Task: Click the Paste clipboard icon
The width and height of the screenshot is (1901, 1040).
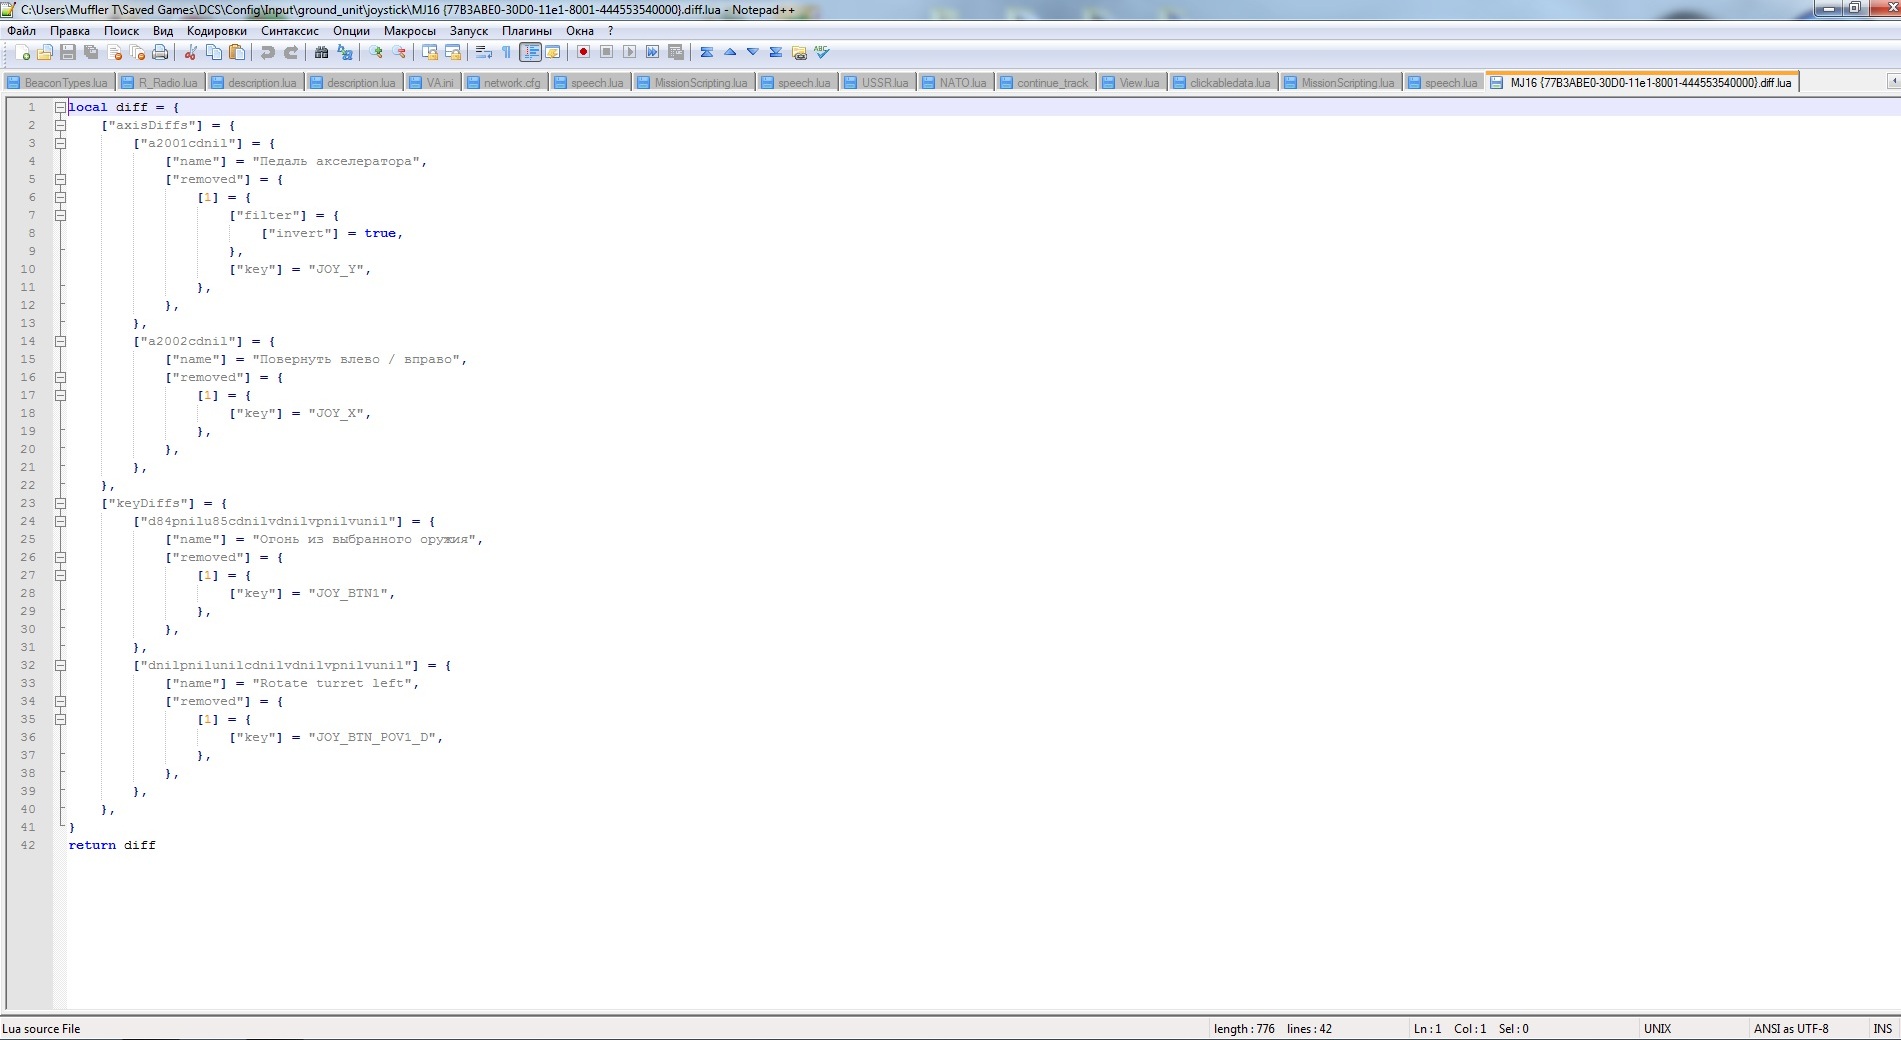Action: pos(236,53)
